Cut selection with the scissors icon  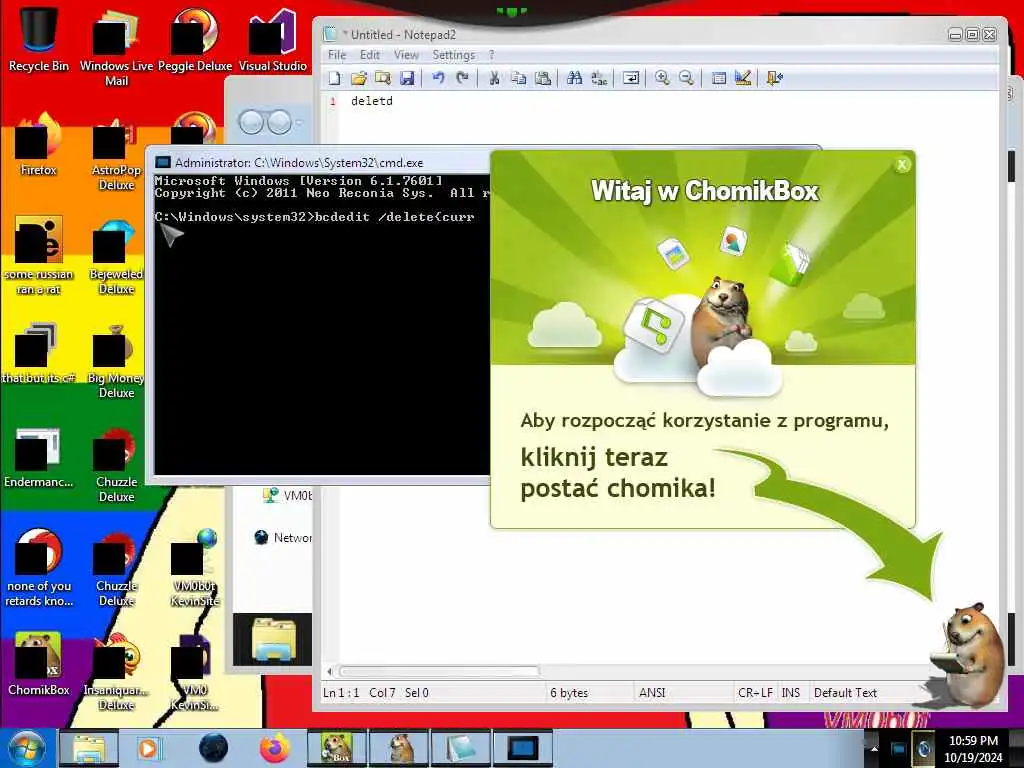pyautogui.click(x=494, y=78)
